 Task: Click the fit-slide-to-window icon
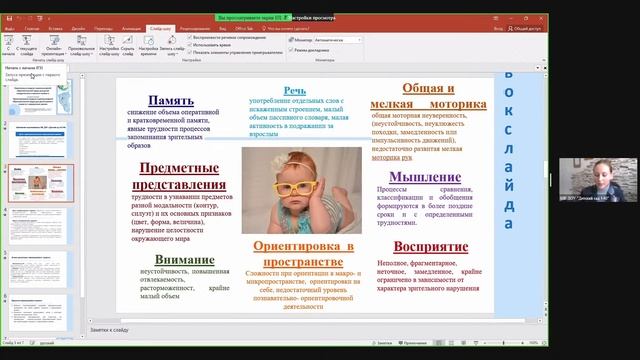coord(544,343)
